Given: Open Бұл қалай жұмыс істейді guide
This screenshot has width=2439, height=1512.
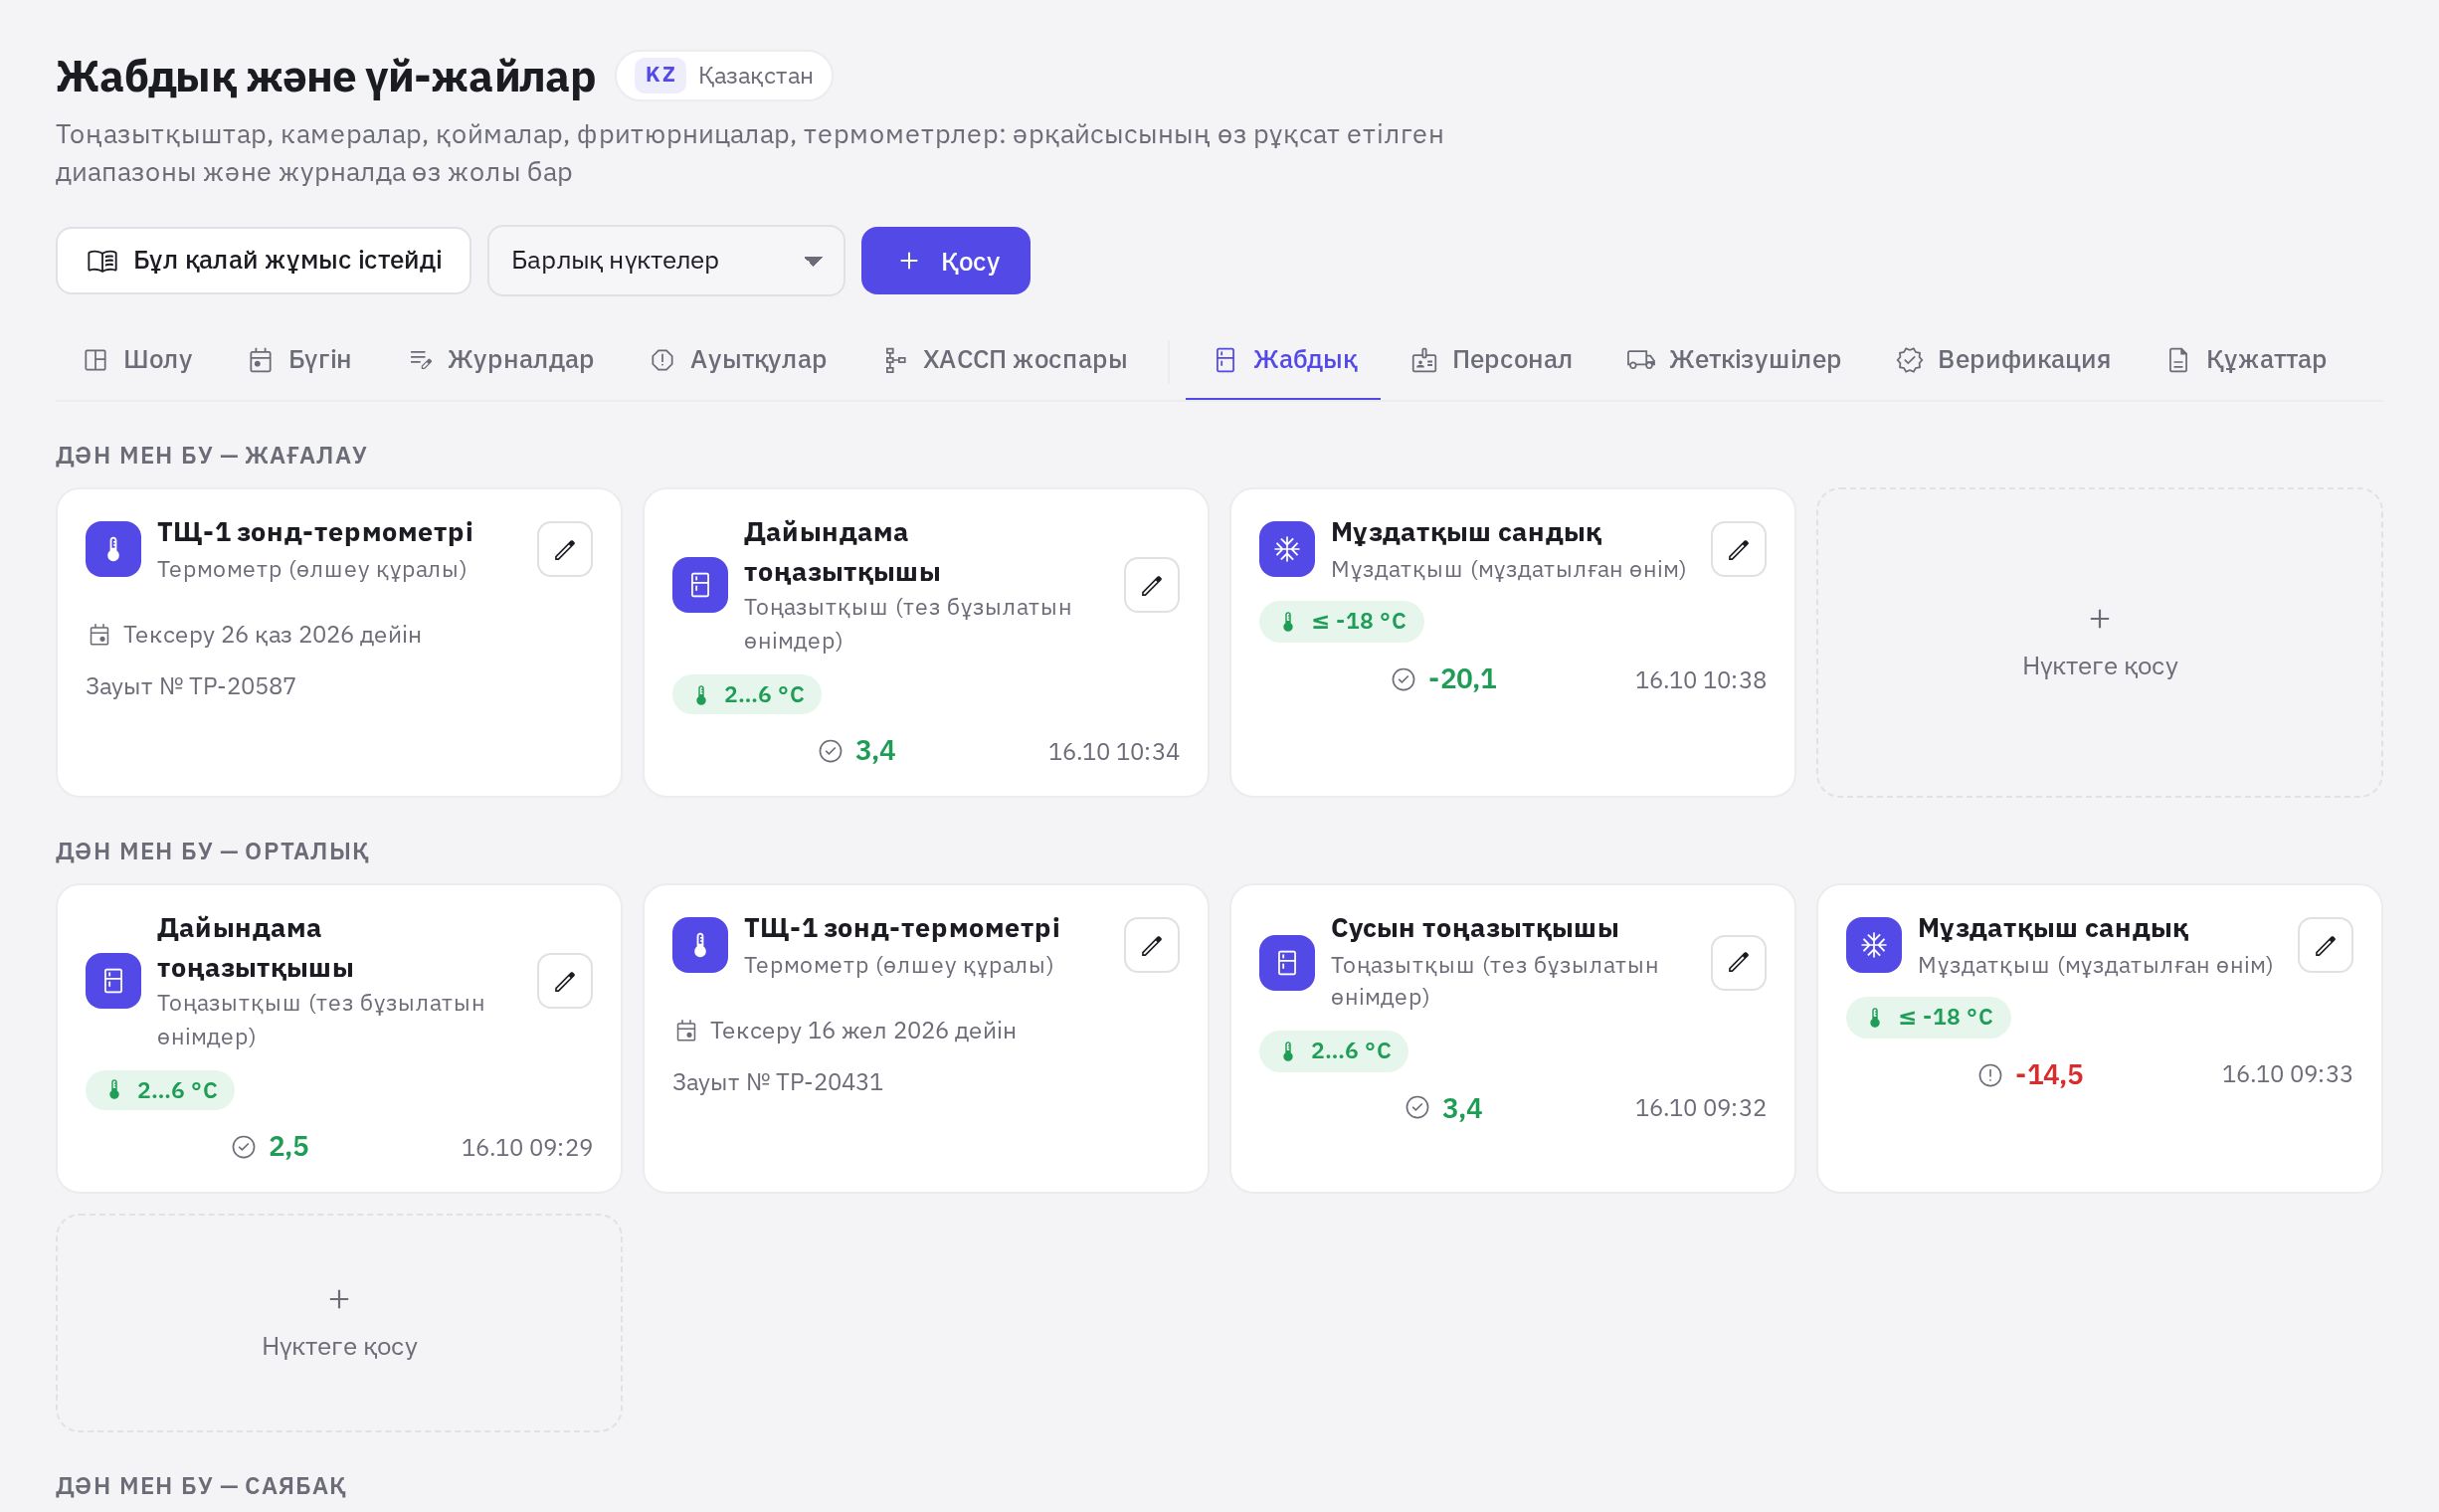Looking at the screenshot, I should [263, 261].
